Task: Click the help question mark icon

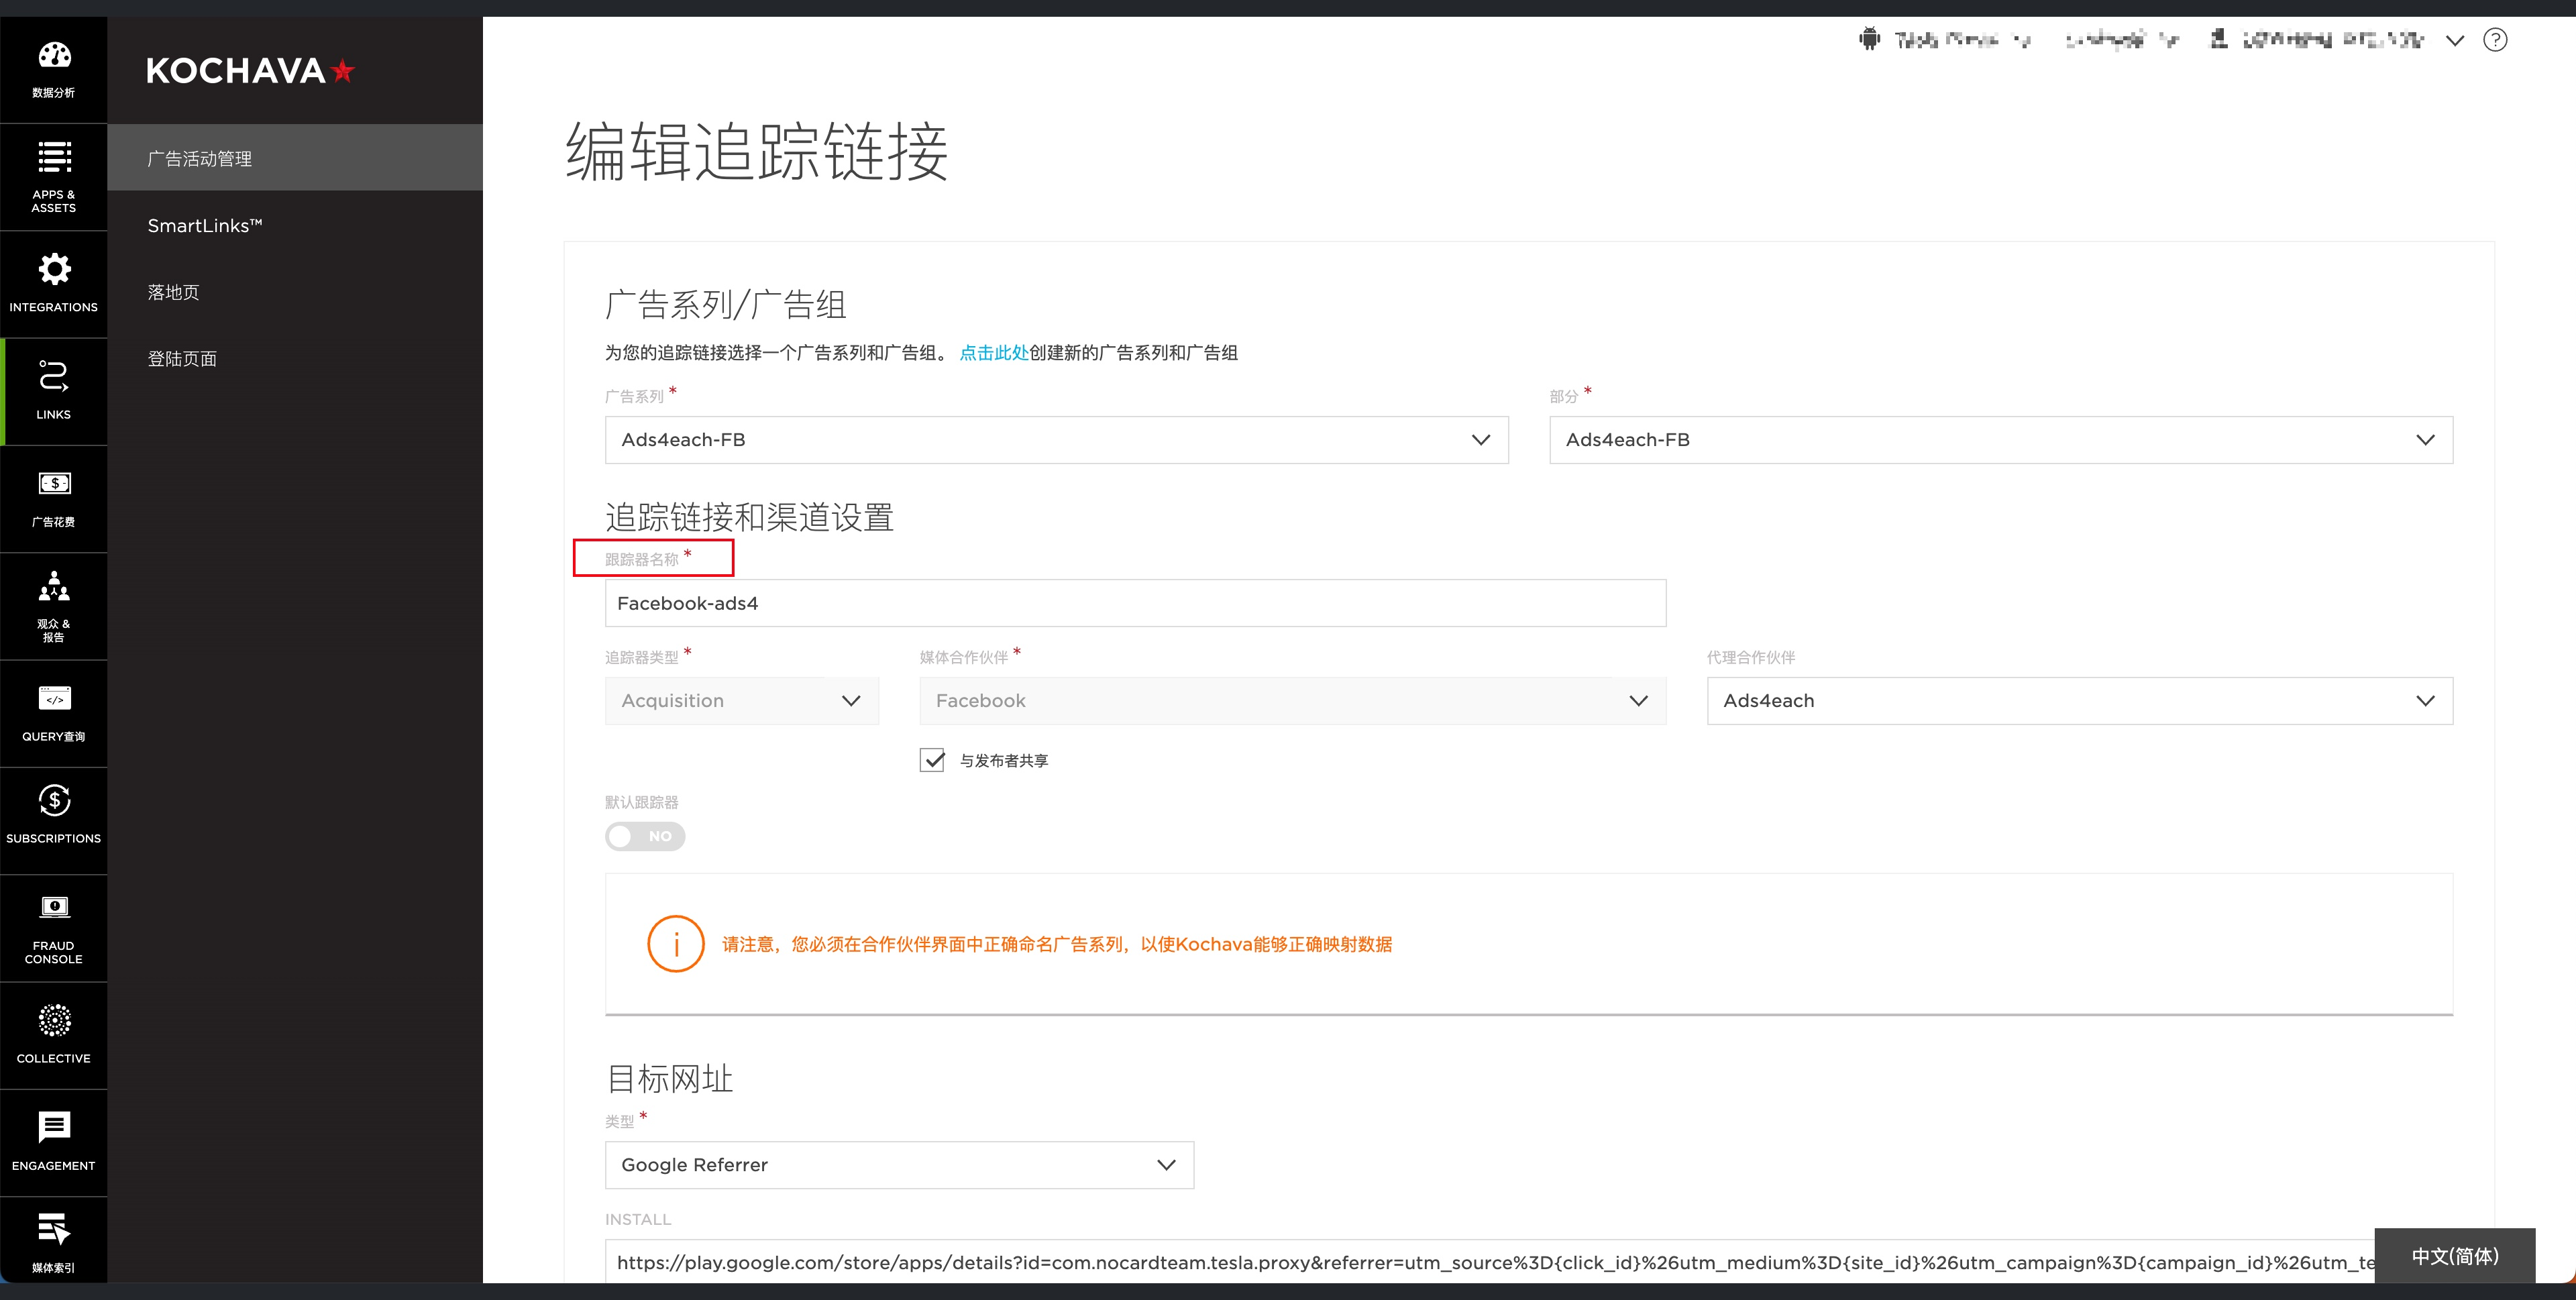Action: (2495, 40)
